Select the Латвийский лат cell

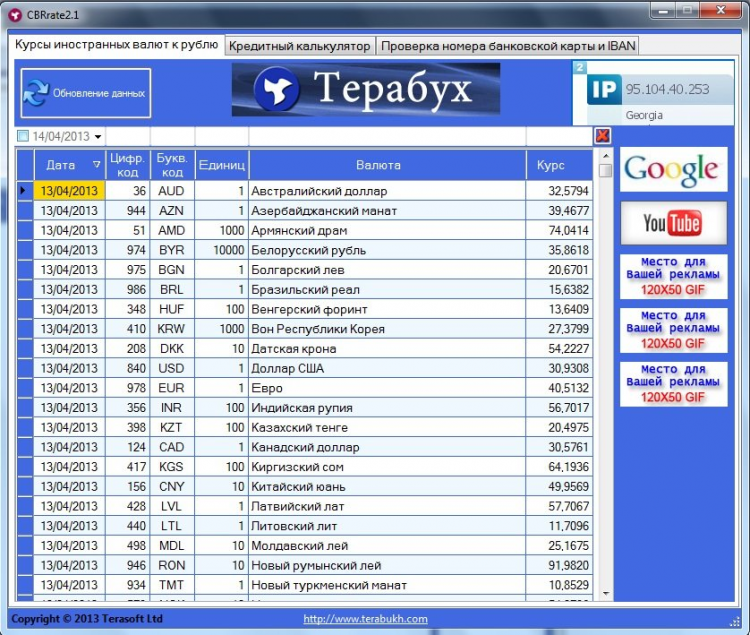[x=387, y=506]
